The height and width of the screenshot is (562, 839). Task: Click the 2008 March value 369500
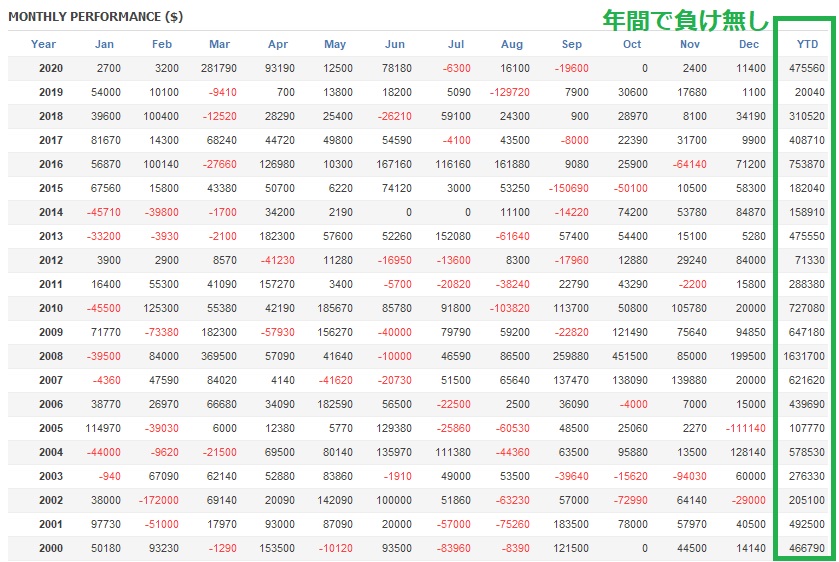click(219, 356)
